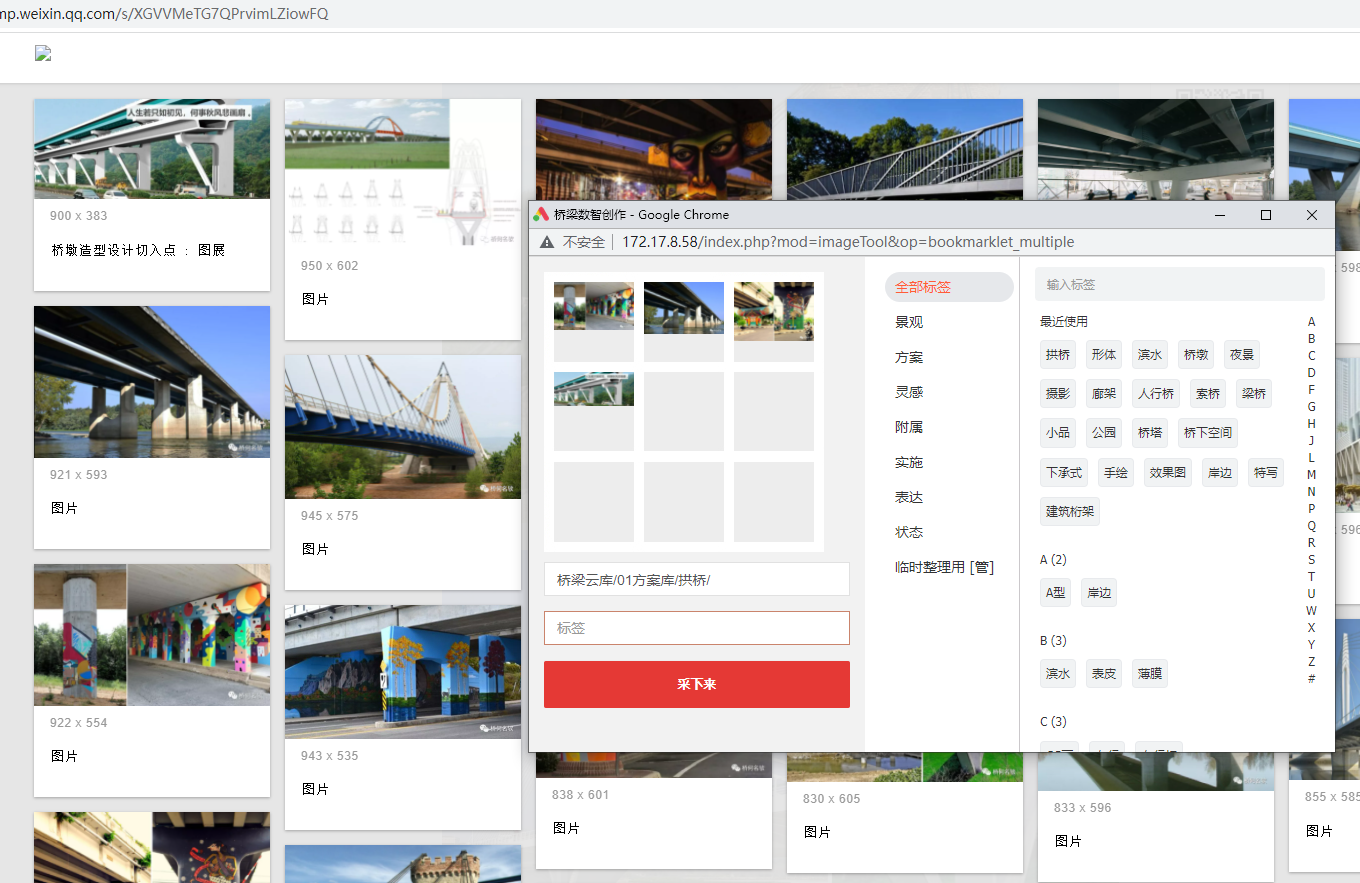Select the 景观 tag category
This screenshot has height=883, width=1360.
point(909,322)
